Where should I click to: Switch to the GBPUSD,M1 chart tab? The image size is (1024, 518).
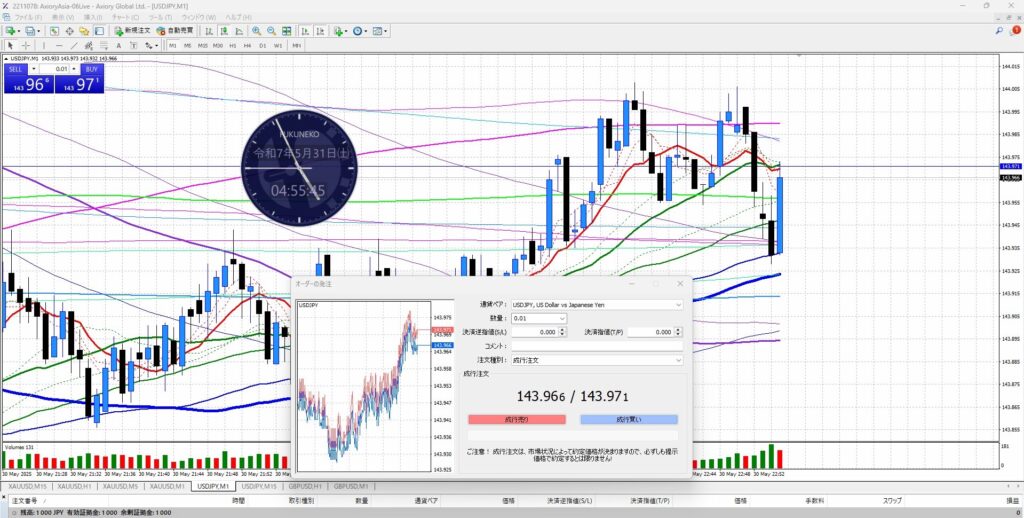[351, 487]
